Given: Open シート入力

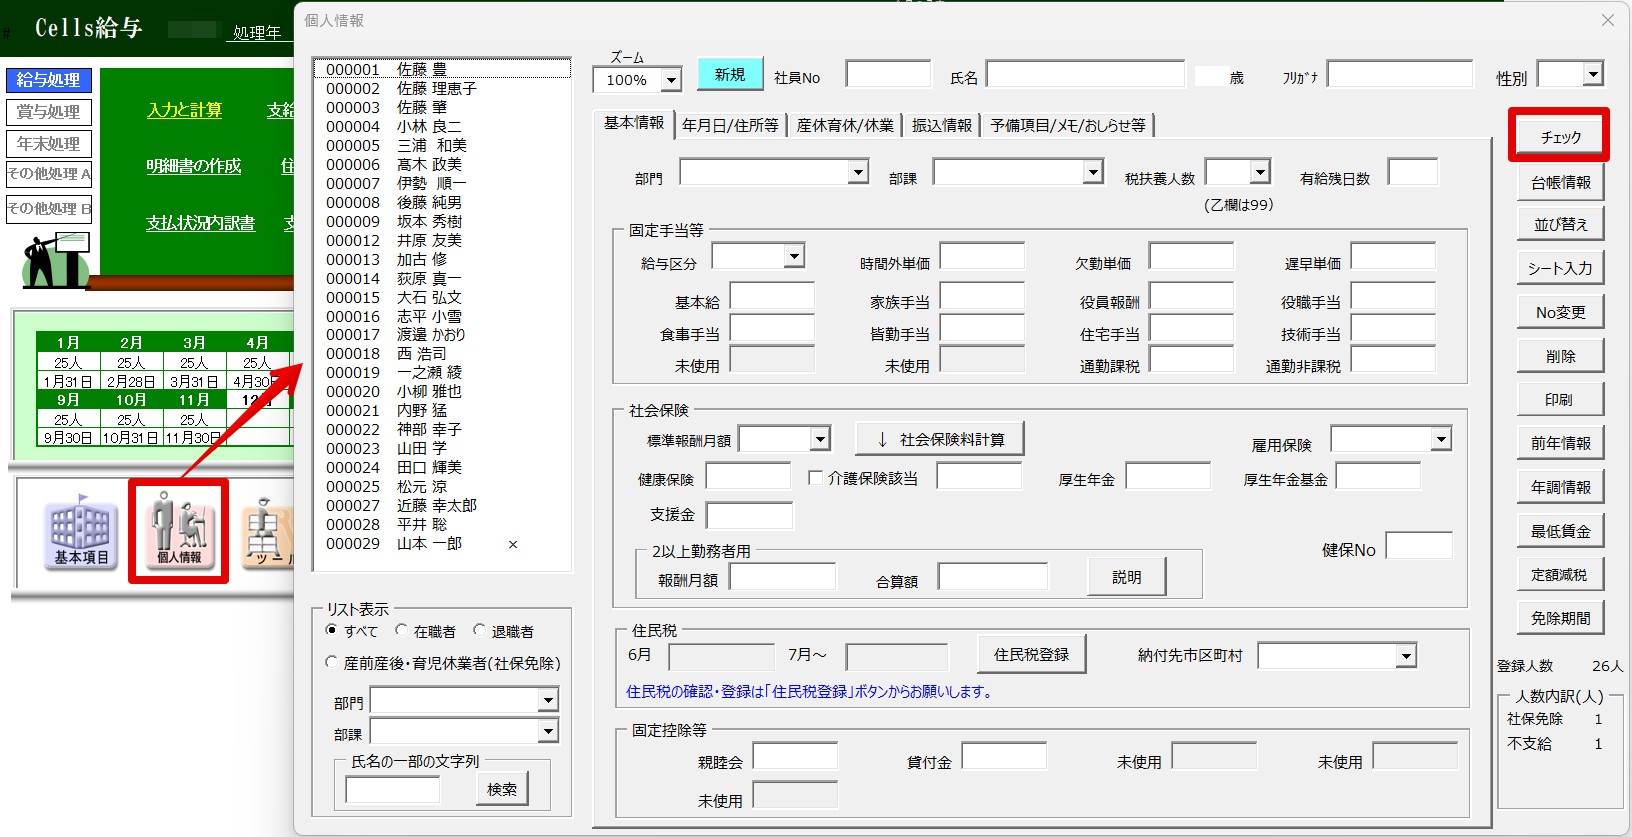Looking at the screenshot, I should [x=1560, y=268].
